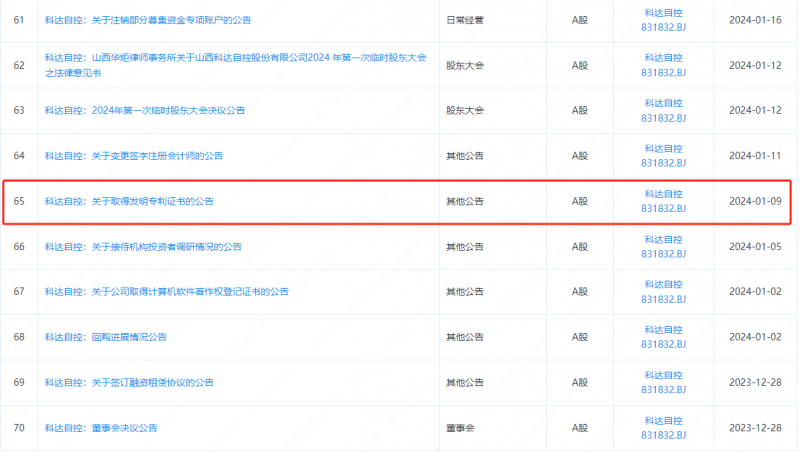800x452 pixels.
Task: Select the 日常经营 type cell
Action: 465,20
